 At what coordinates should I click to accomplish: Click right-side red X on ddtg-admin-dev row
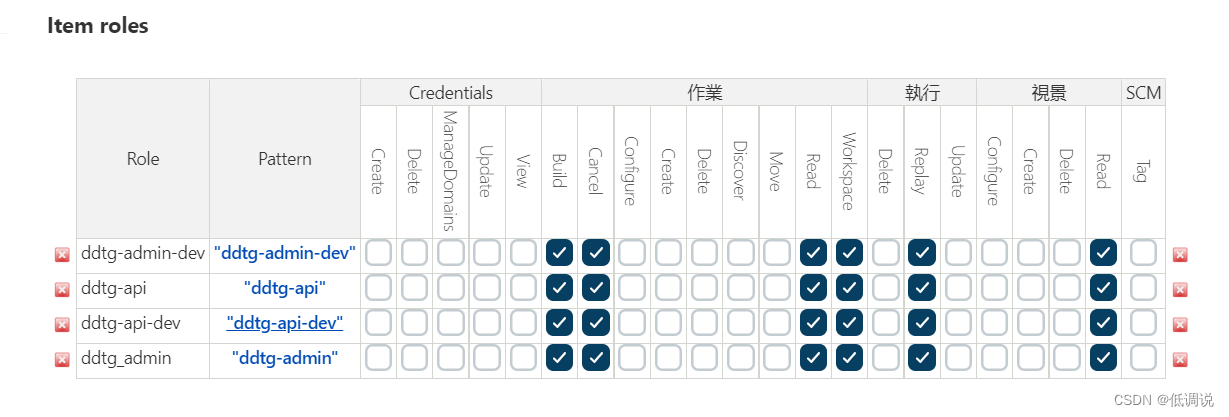(1180, 254)
